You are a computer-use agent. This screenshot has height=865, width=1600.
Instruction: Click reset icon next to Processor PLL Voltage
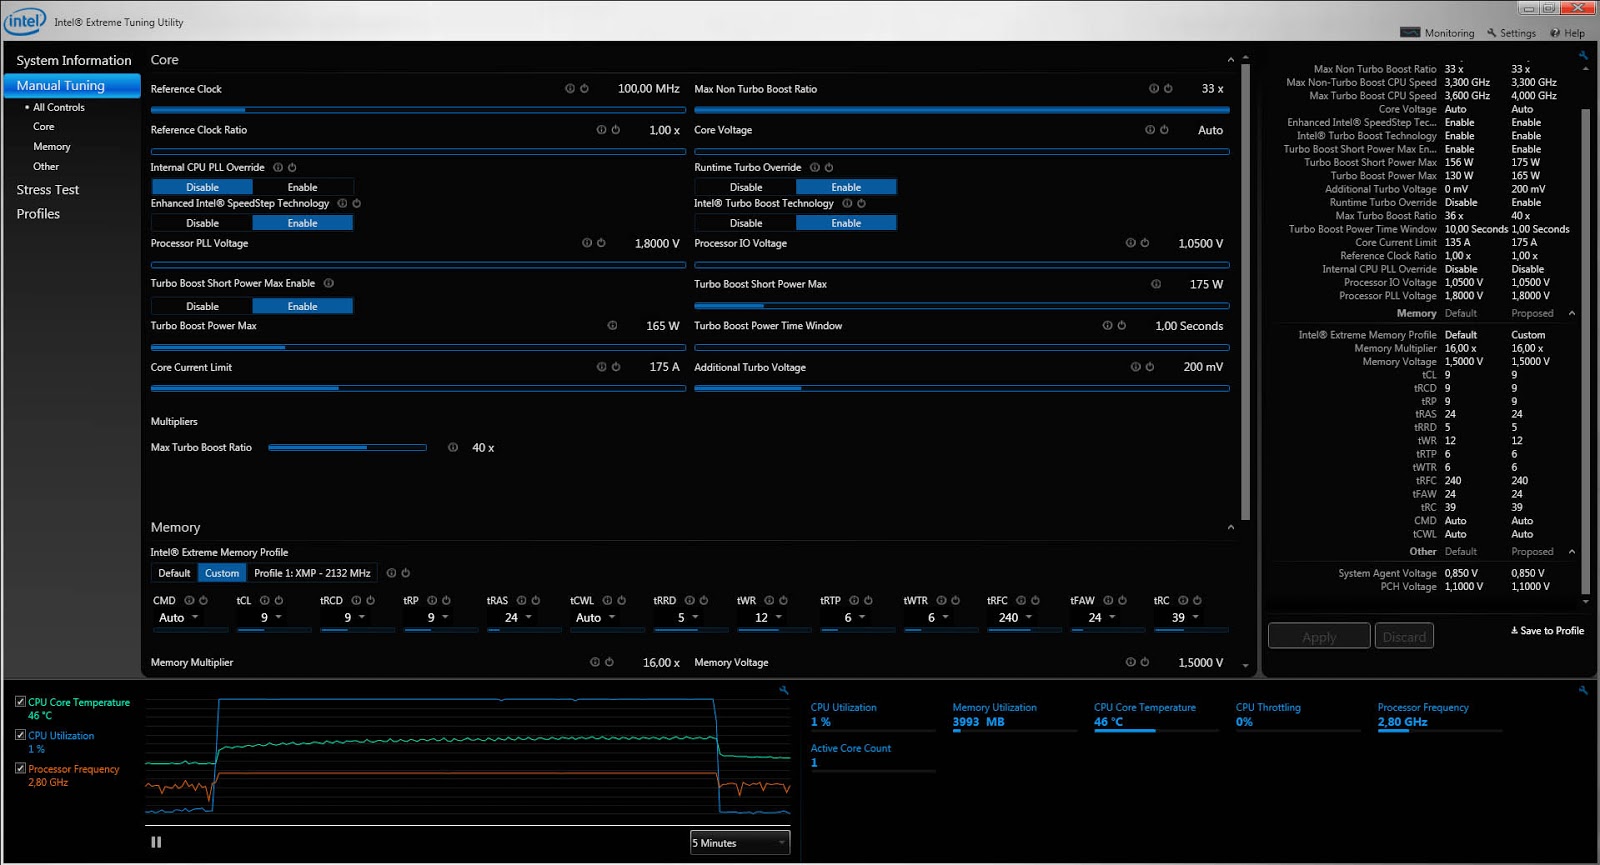tap(601, 243)
